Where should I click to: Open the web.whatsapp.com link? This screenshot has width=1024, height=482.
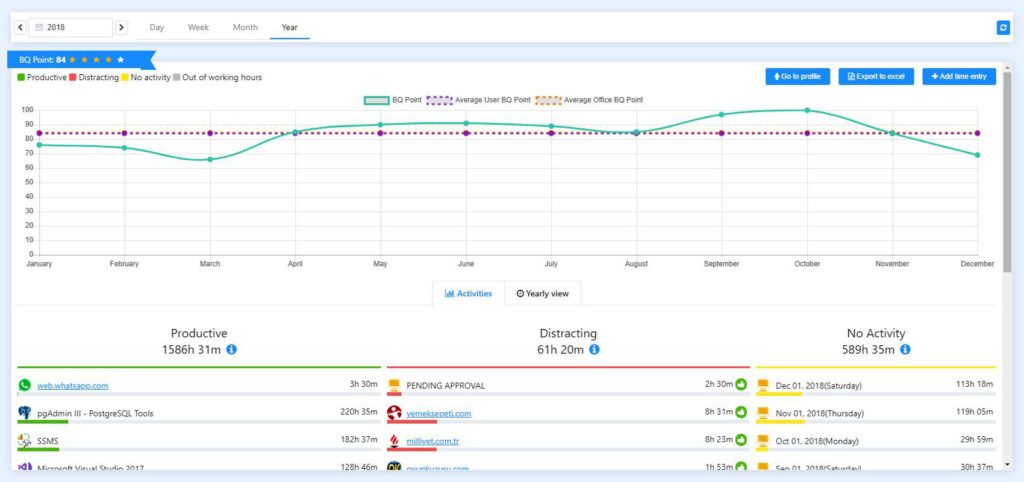tap(72, 385)
